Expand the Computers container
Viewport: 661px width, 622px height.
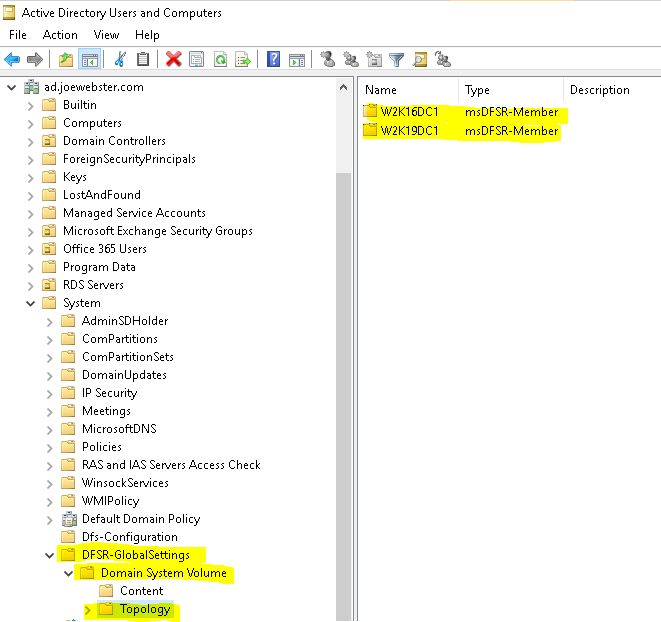tap(30, 124)
